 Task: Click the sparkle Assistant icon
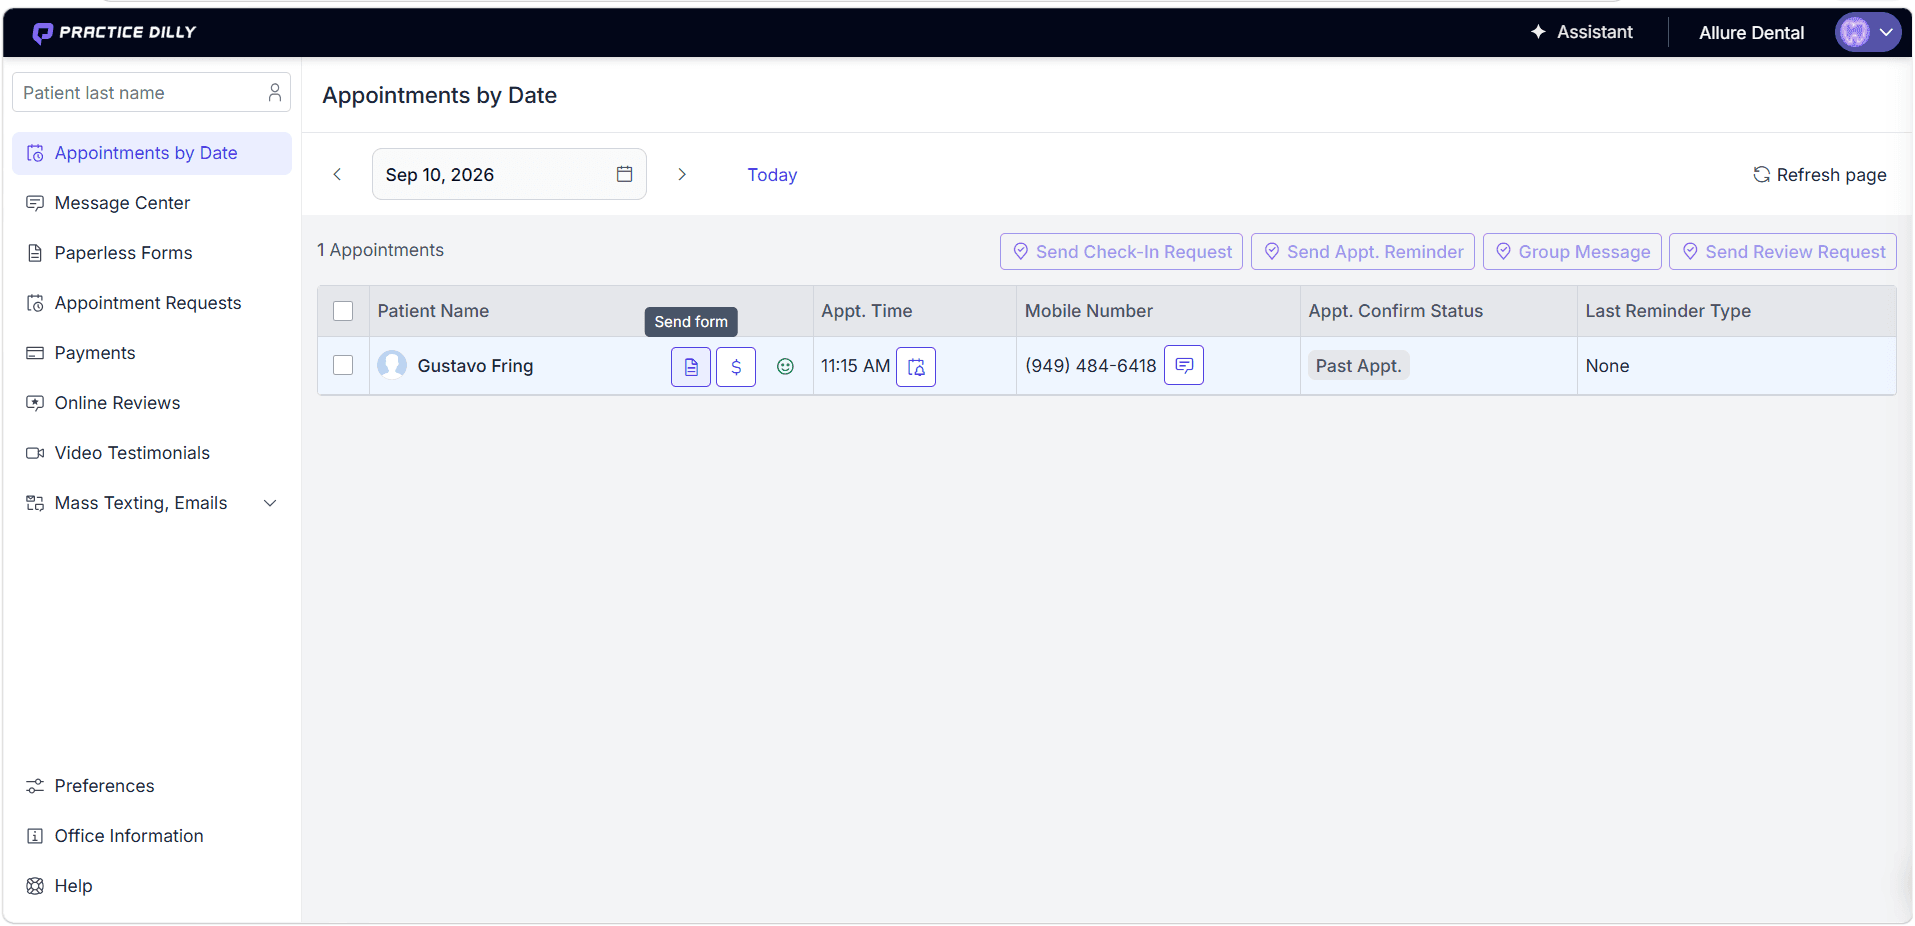point(1538,32)
